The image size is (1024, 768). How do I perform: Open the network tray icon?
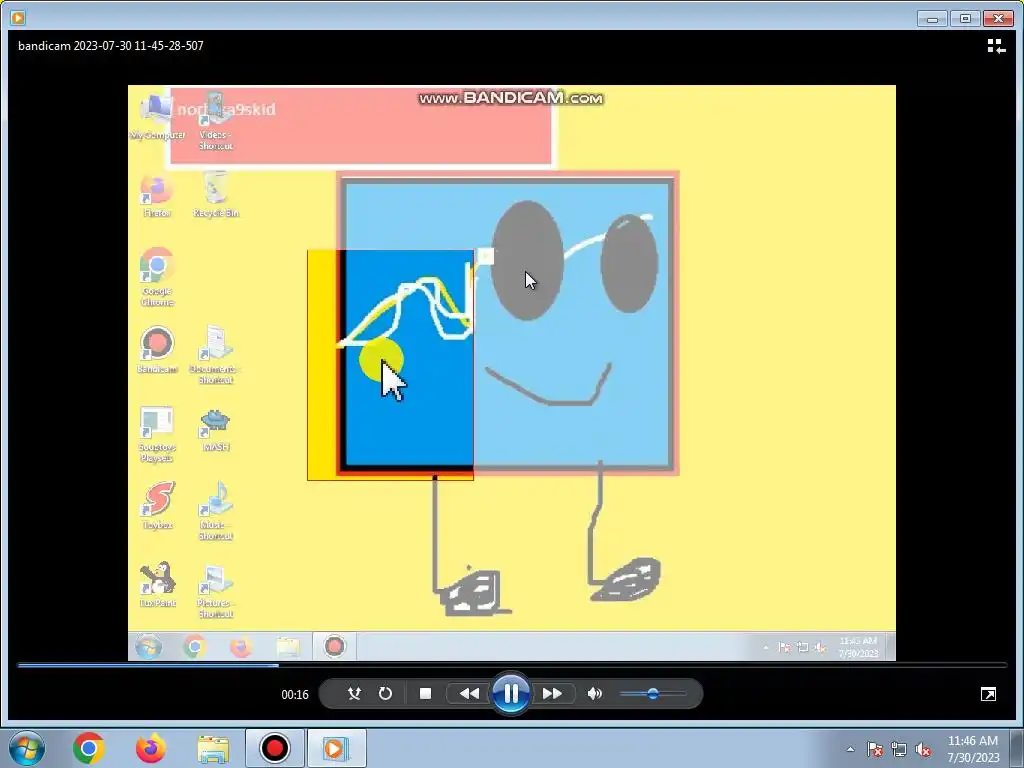tap(899, 749)
